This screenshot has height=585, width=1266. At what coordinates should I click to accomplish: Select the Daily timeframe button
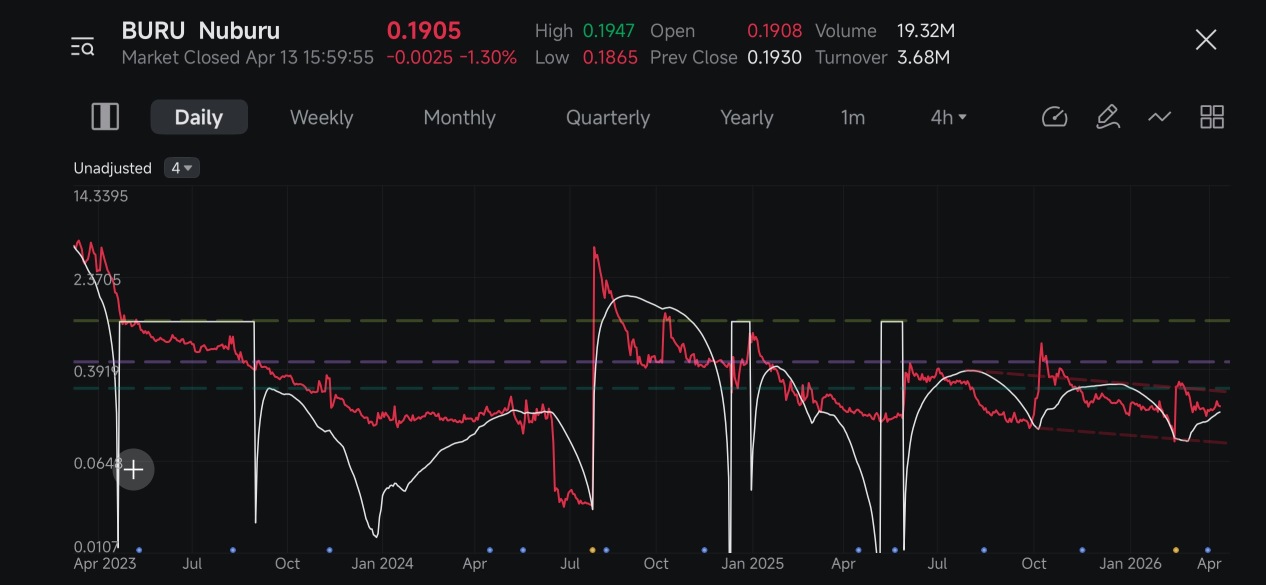pyautogui.click(x=199, y=117)
